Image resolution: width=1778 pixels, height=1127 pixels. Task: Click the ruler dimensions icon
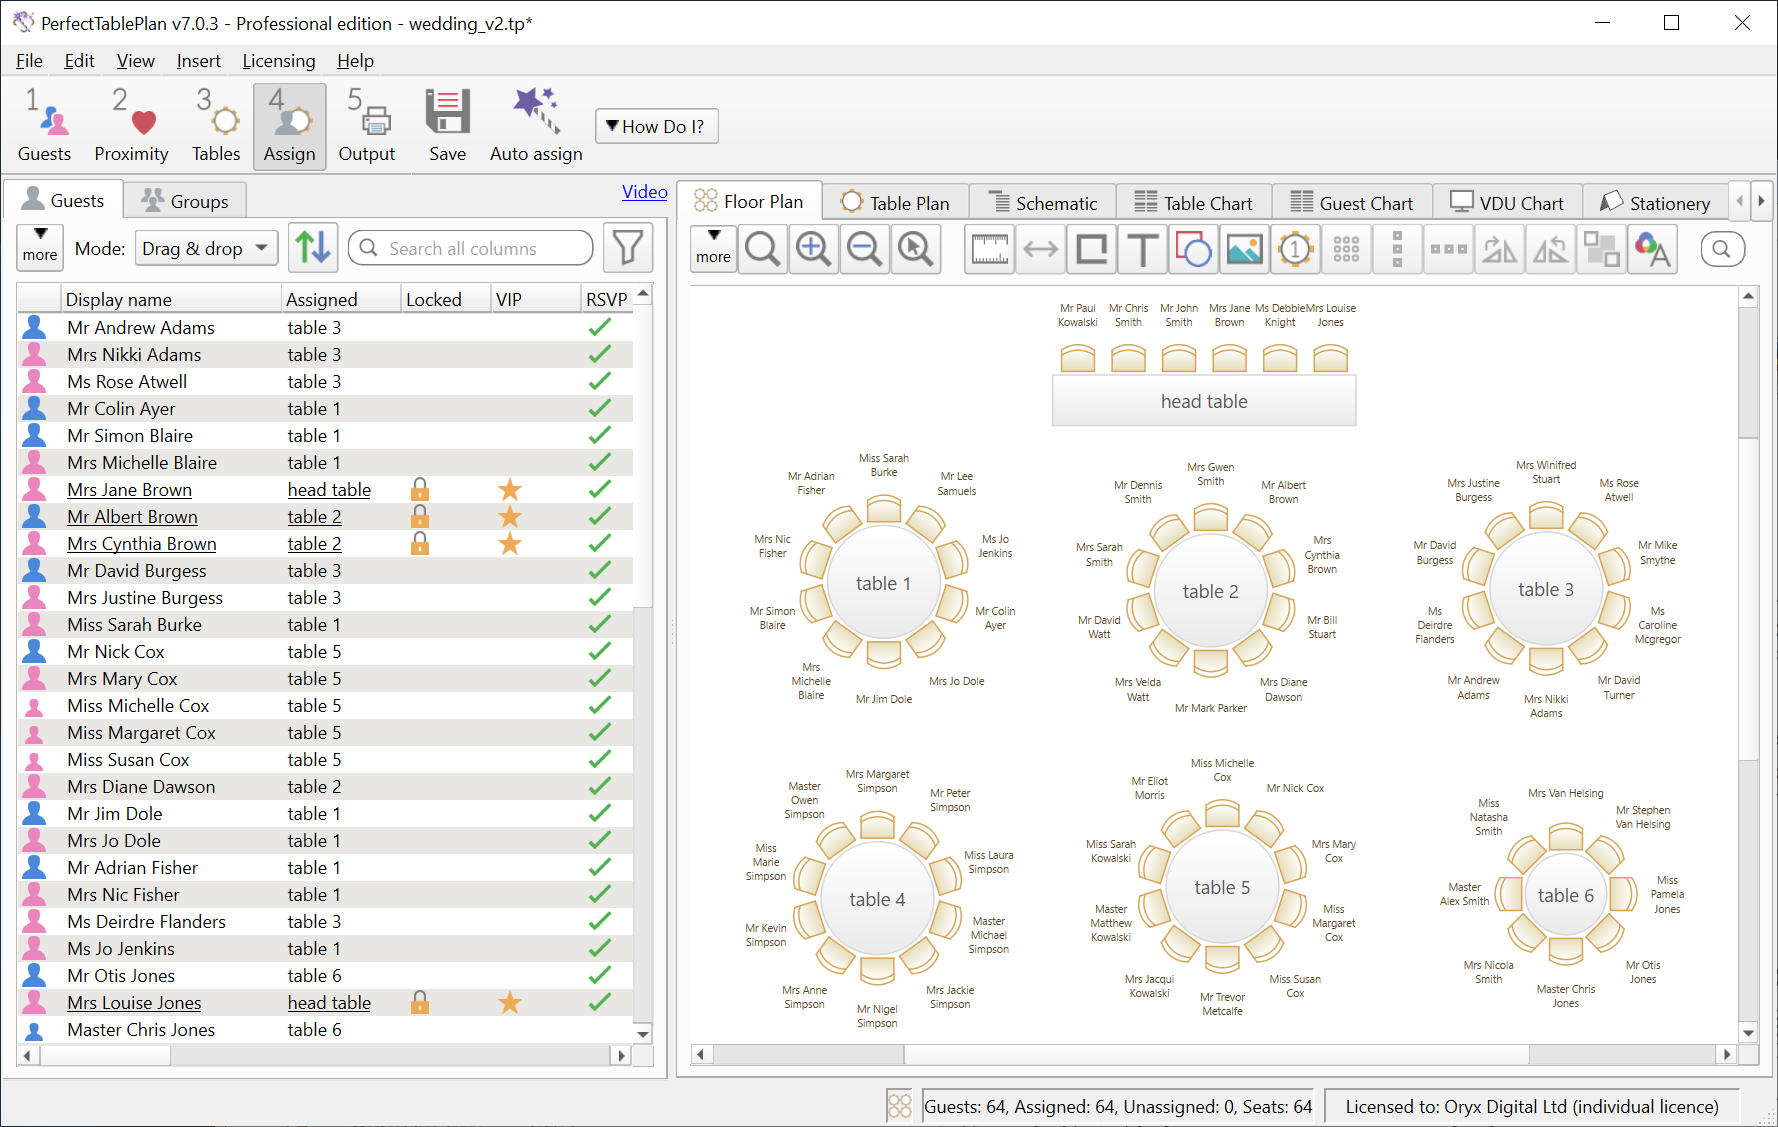[x=990, y=250]
